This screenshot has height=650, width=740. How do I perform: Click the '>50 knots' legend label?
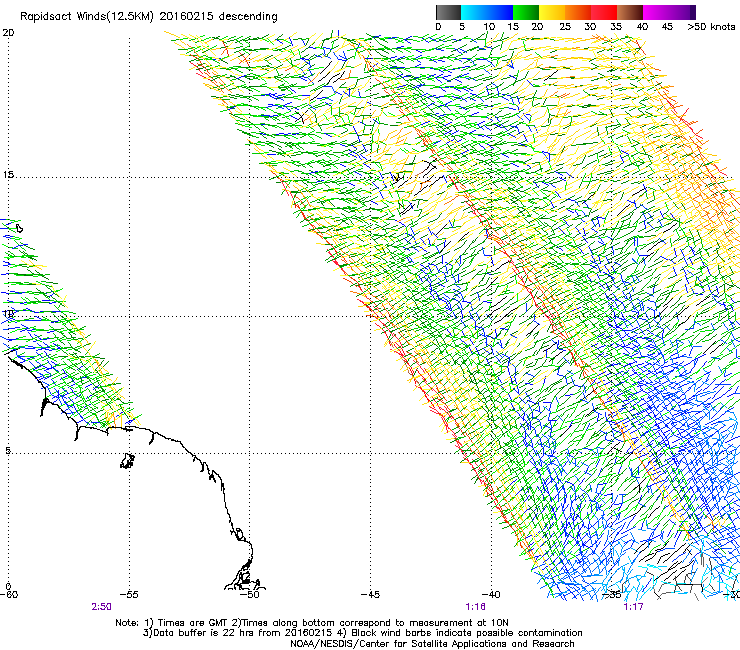(711, 27)
